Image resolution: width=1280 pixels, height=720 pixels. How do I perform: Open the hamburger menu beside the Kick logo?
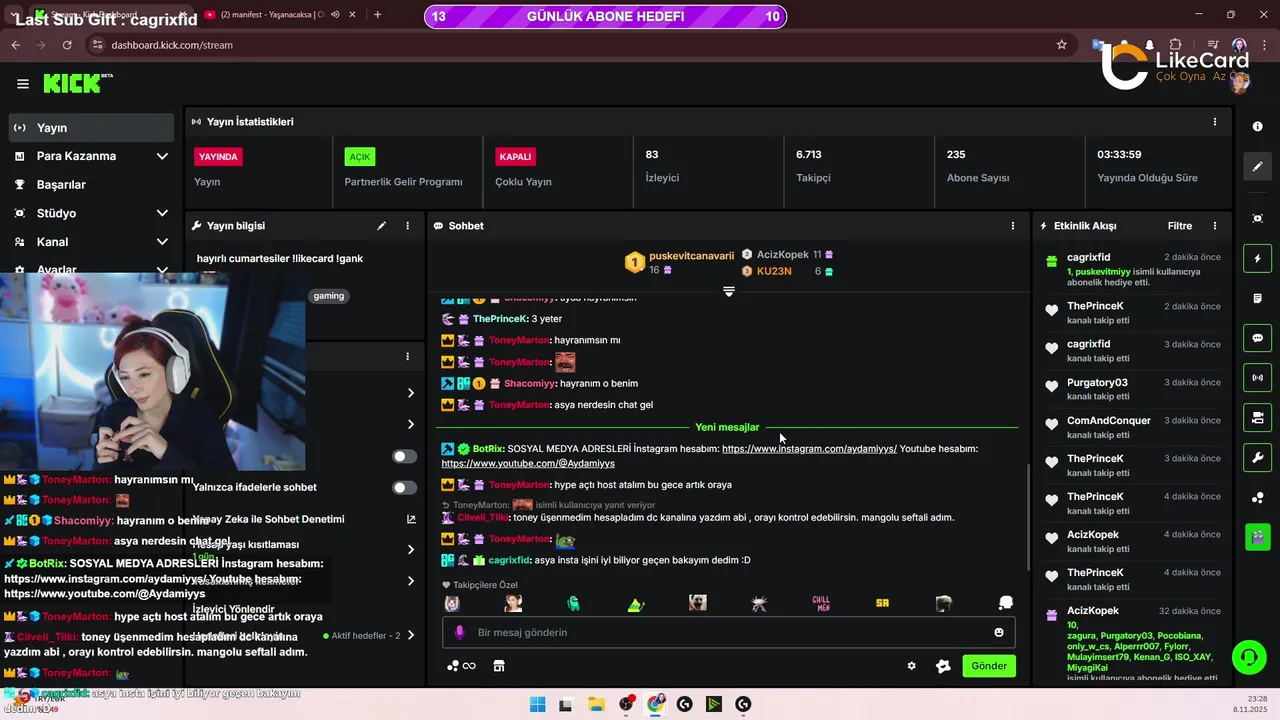tap(23, 84)
